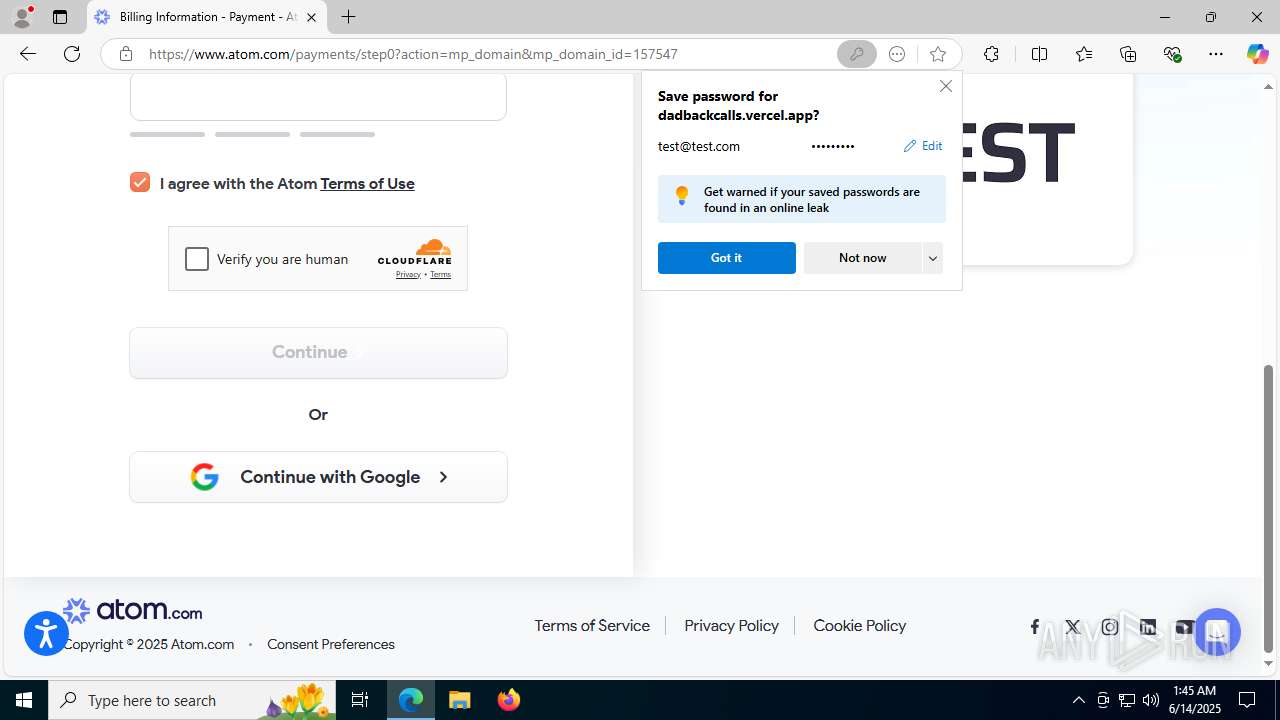Viewport: 1280px width, 720px height.
Task: Launch the Copilot sidebar icon
Action: point(1257,54)
